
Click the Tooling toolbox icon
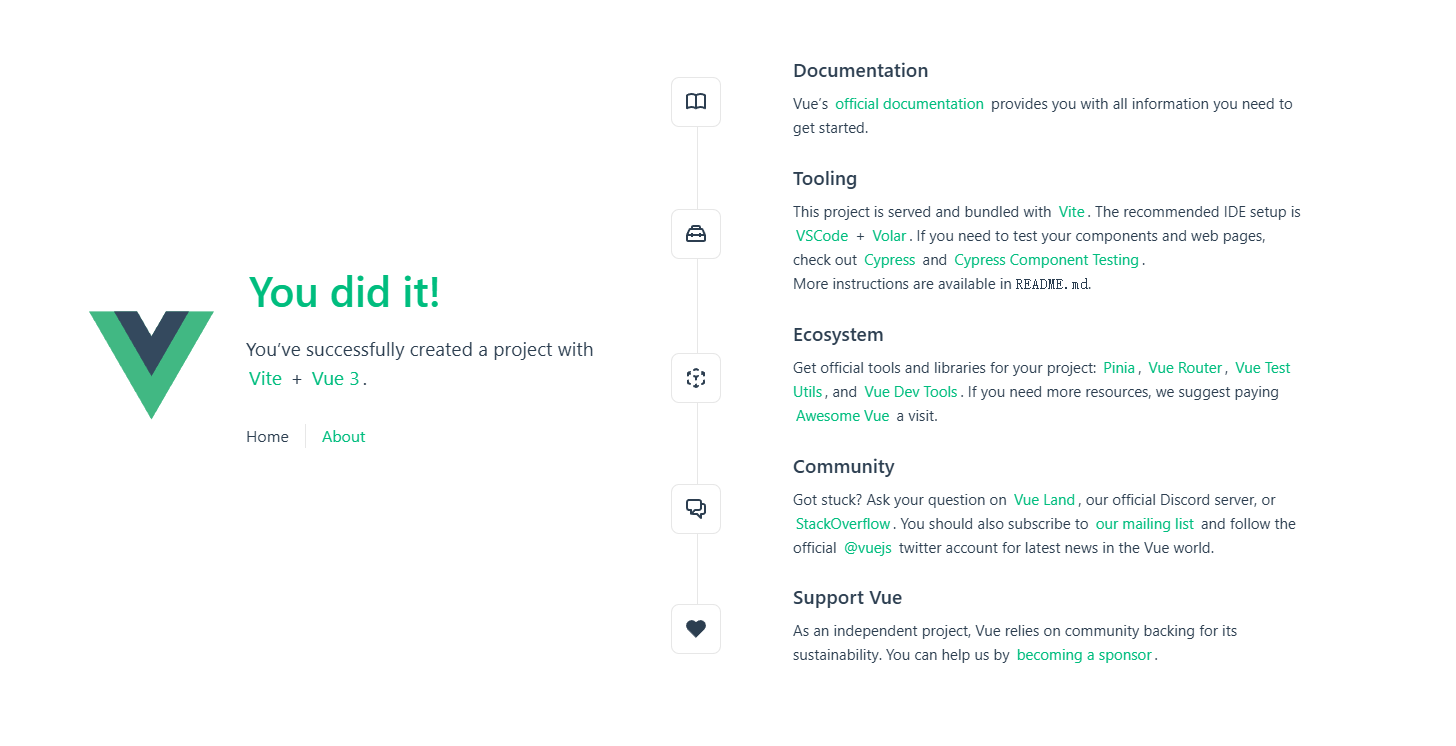[696, 234]
